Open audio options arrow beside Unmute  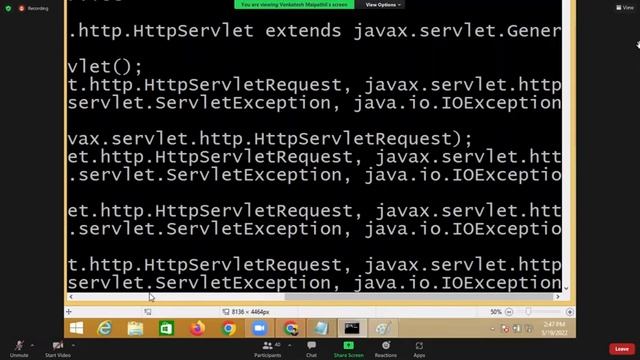point(32,345)
